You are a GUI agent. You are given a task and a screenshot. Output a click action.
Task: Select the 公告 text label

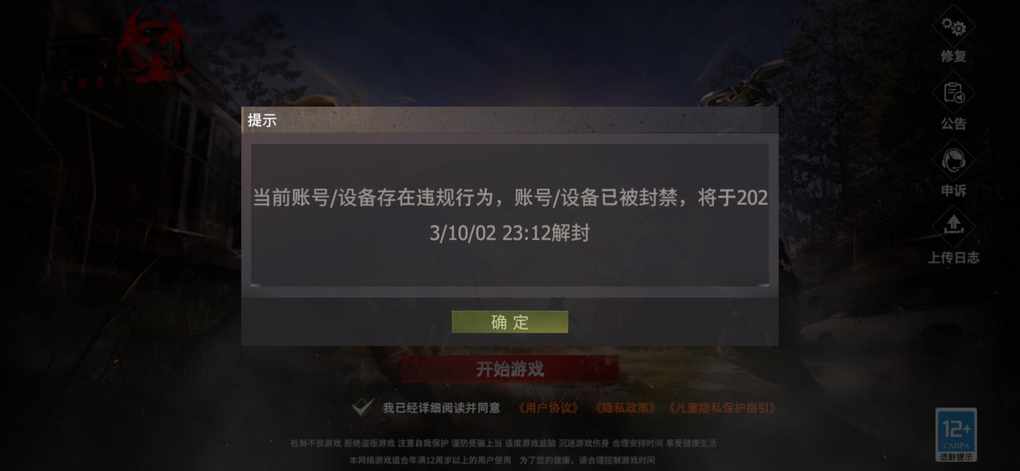[x=954, y=124]
